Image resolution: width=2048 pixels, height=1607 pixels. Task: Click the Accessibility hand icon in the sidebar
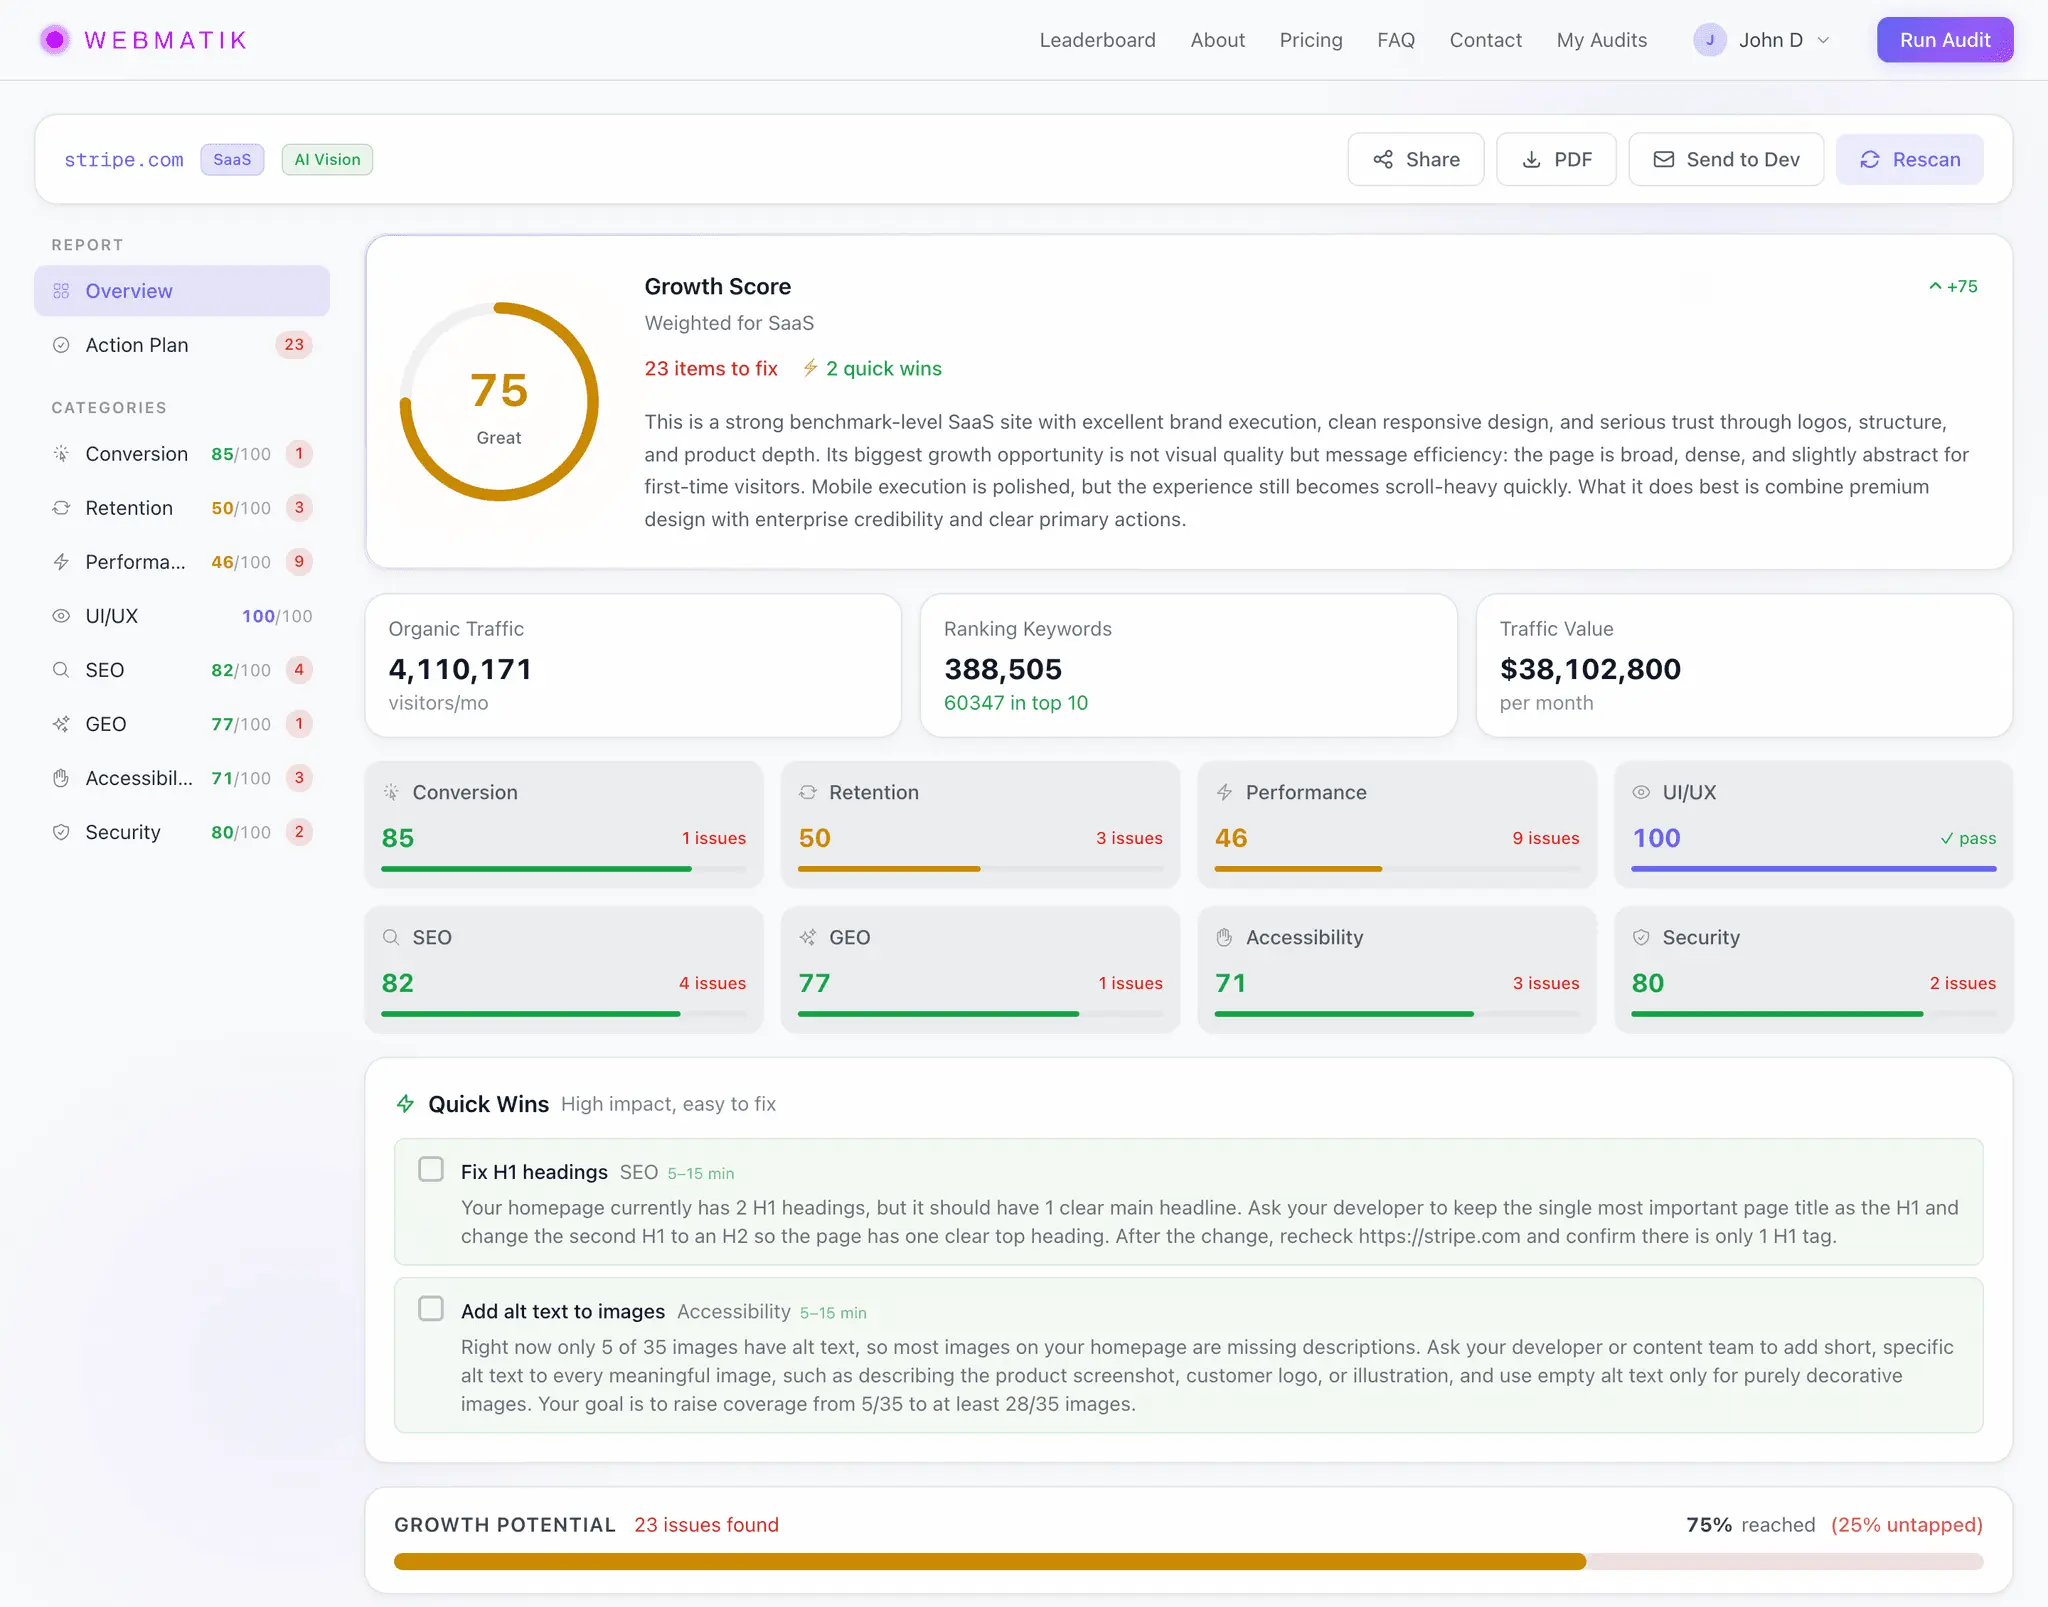[61, 778]
